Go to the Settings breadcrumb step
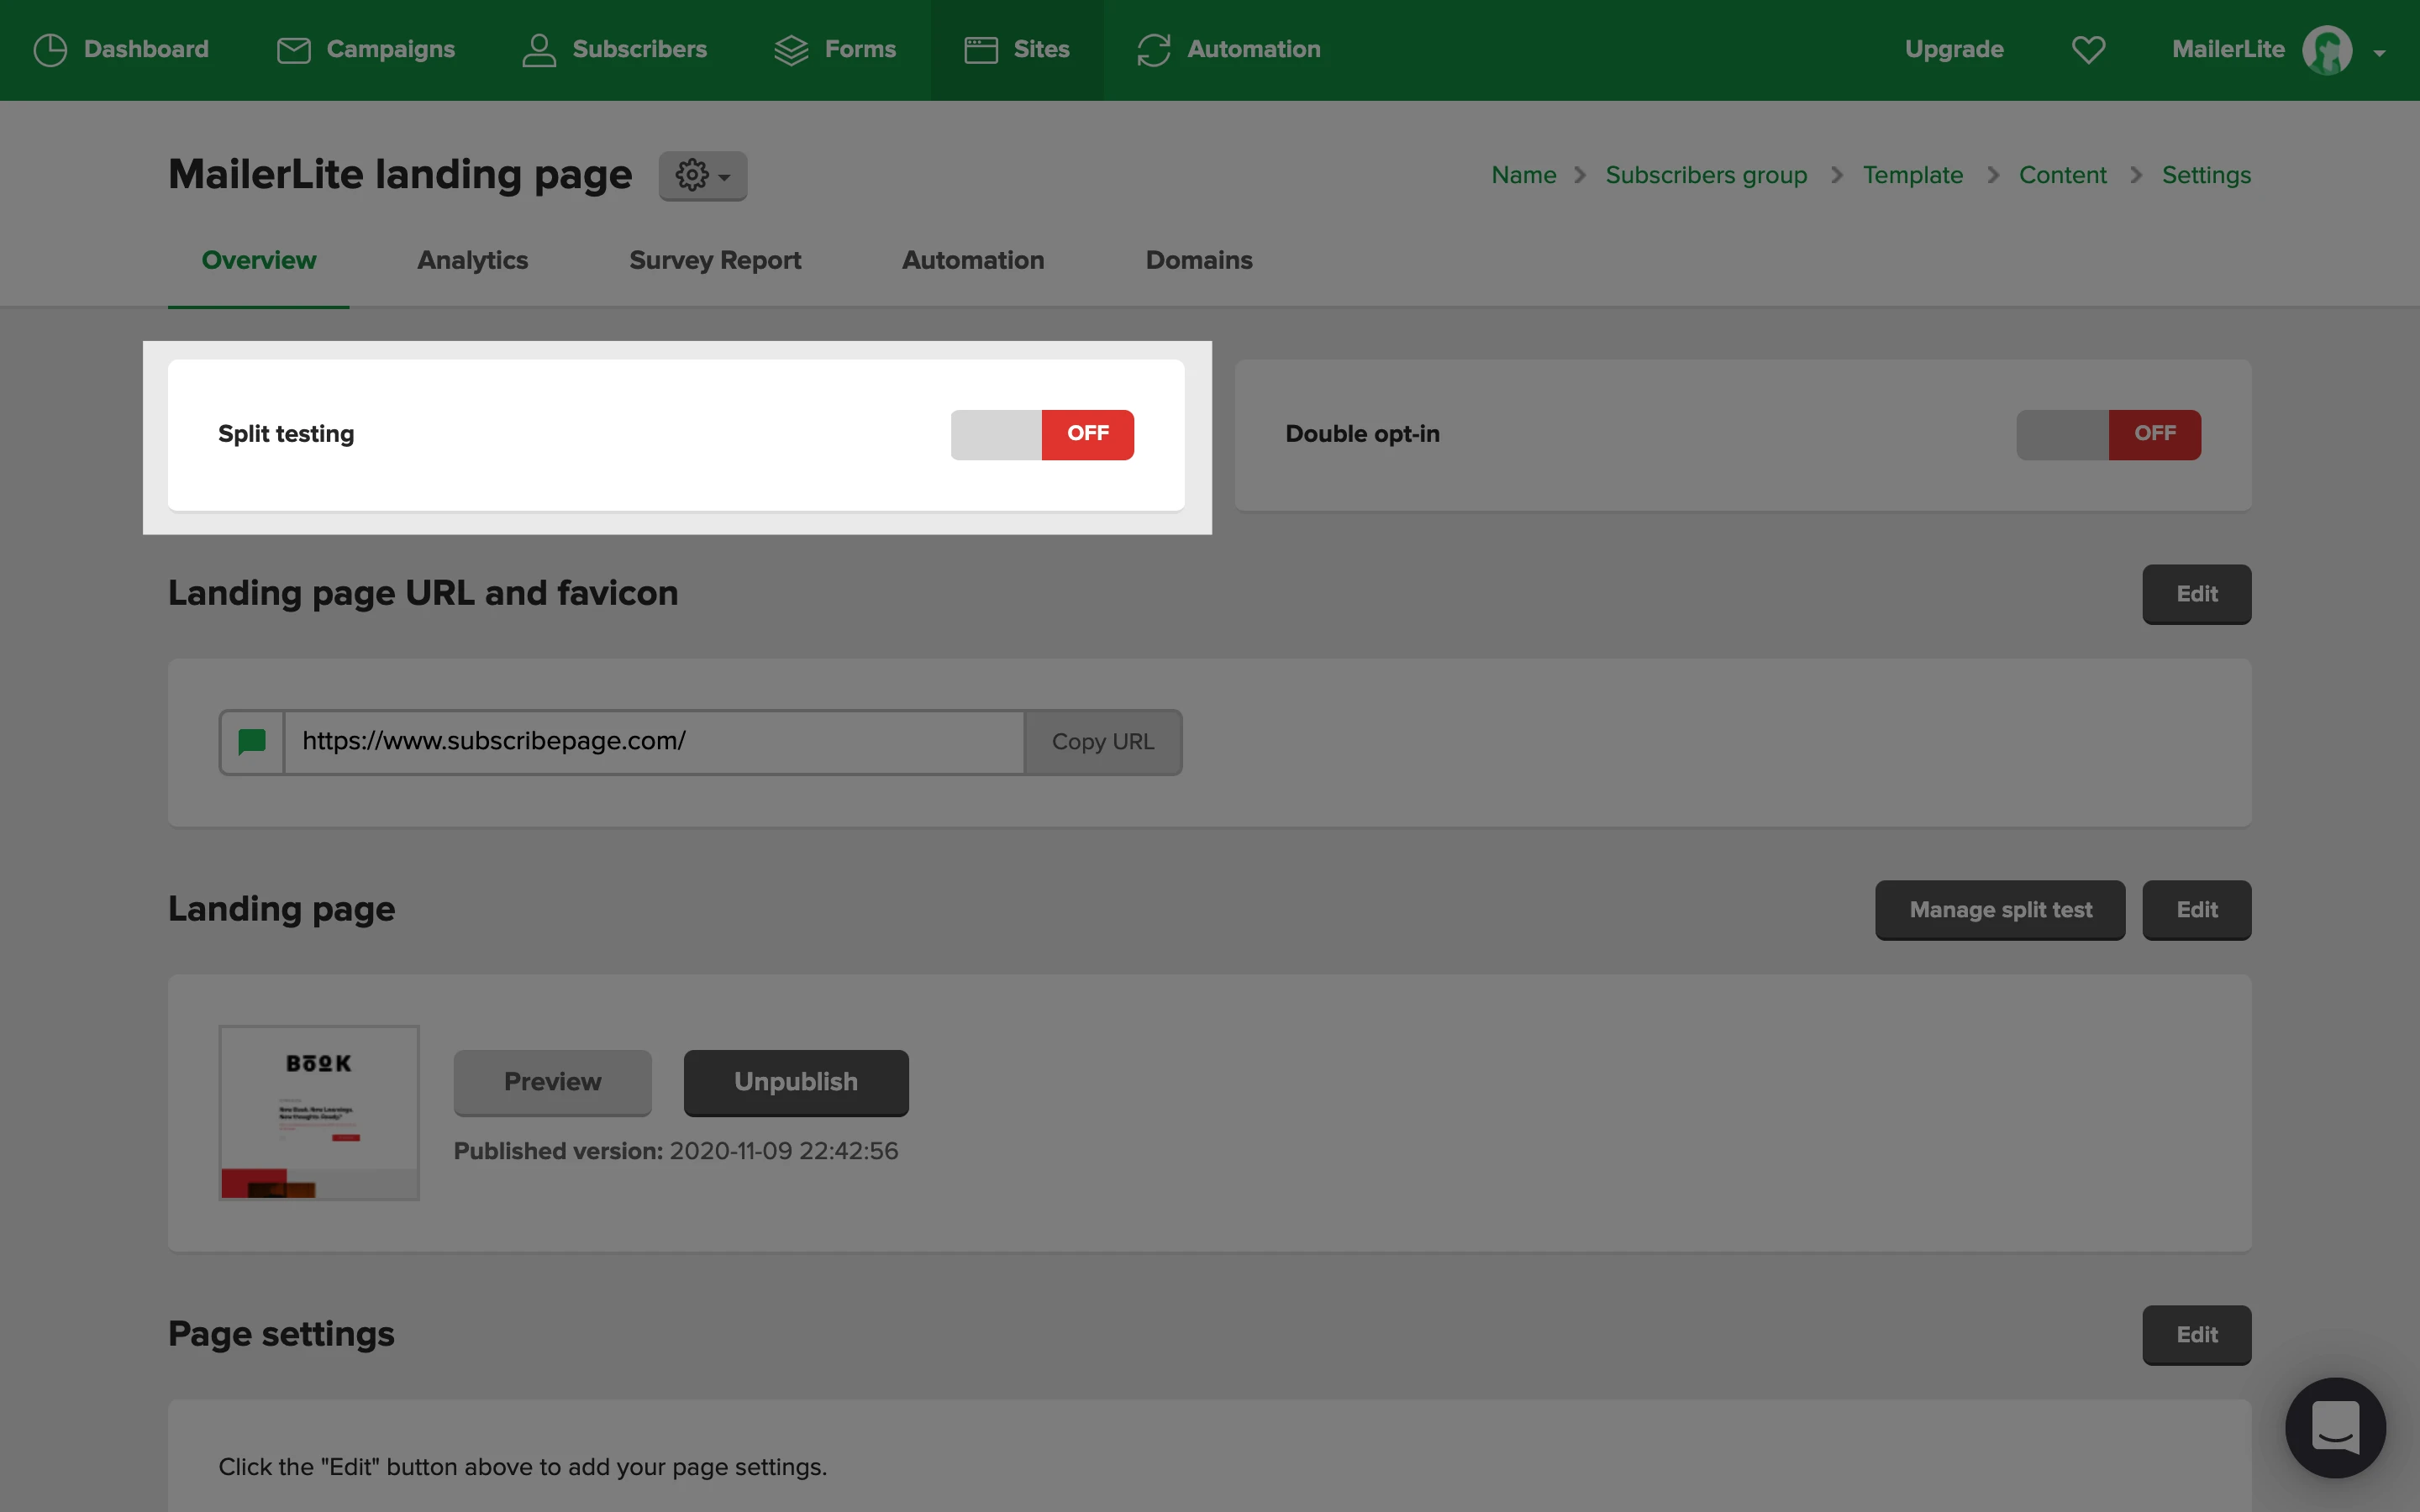This screenshot has width=2420, height=1512. coord(2206,175)
